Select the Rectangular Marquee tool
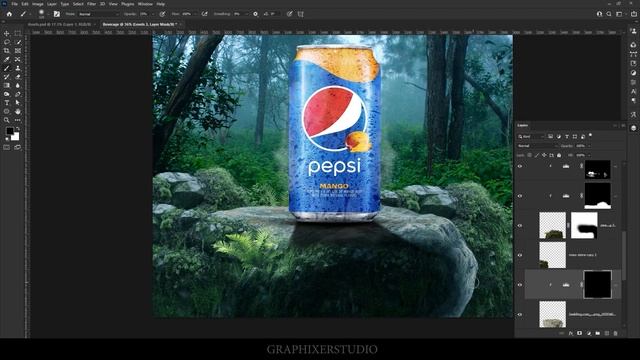The height and width of the screenshot is (360, 640). point(18,33)
